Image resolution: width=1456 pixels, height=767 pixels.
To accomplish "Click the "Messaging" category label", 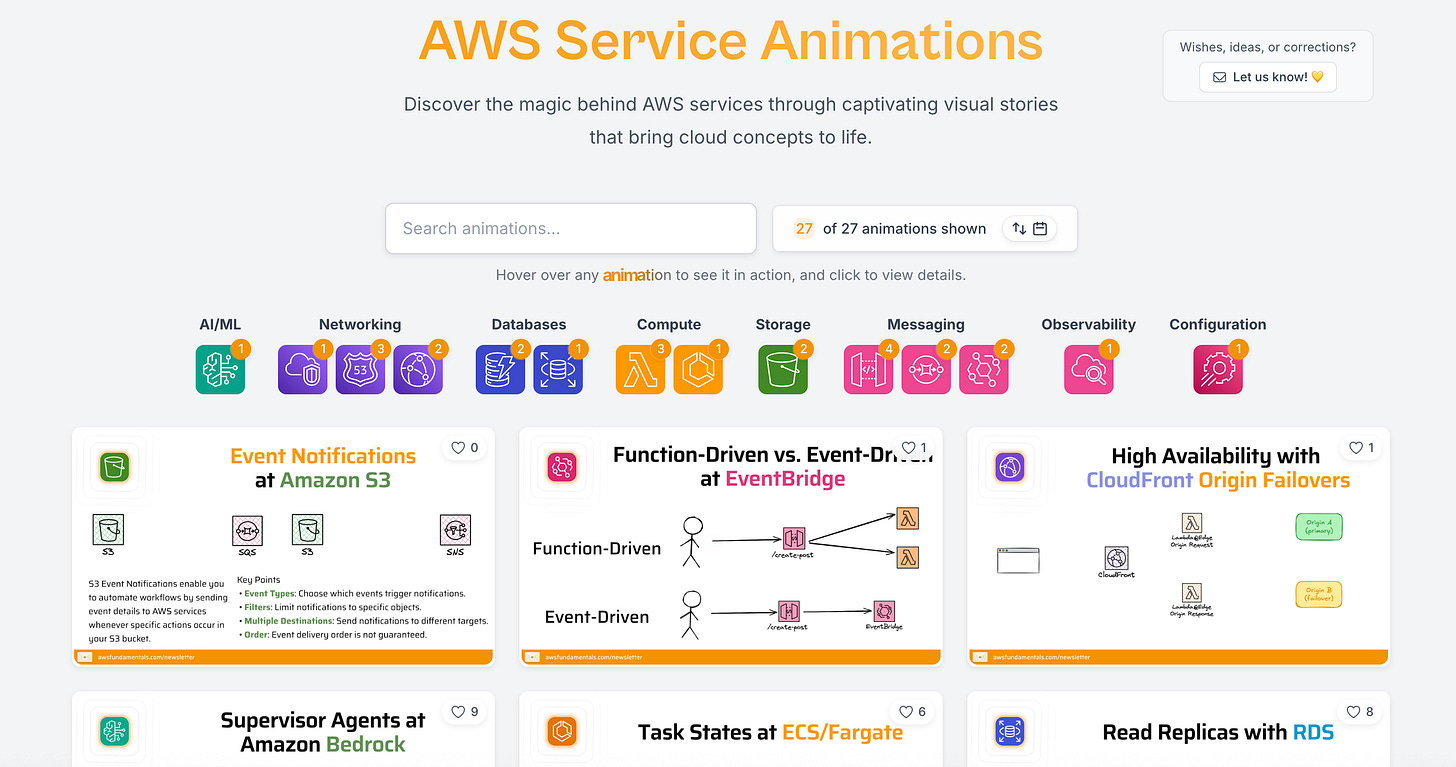I will [x=926, y=324].
